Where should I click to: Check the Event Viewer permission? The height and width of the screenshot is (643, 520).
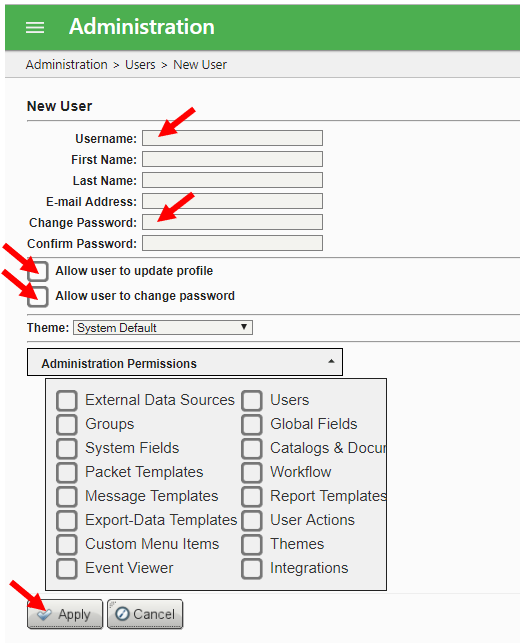click(x=67, y=568)
